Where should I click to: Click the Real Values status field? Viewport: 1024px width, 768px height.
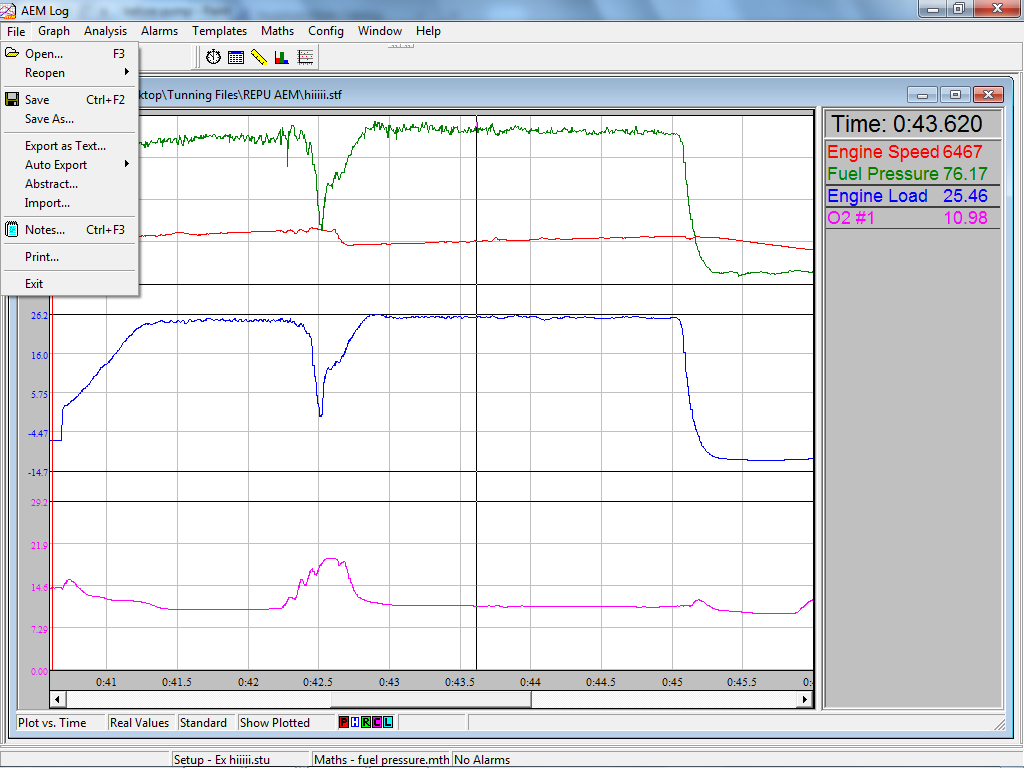point(141,722)
